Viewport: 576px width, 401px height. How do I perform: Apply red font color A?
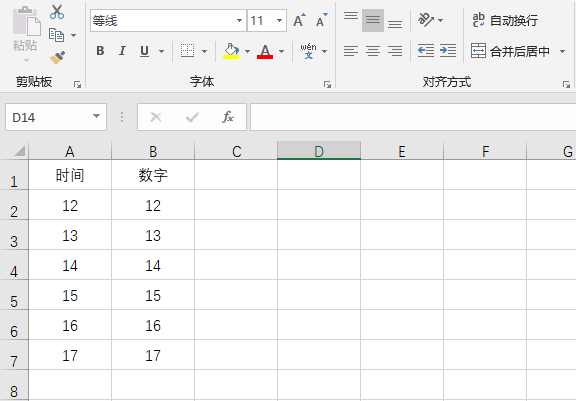[265, 51]
